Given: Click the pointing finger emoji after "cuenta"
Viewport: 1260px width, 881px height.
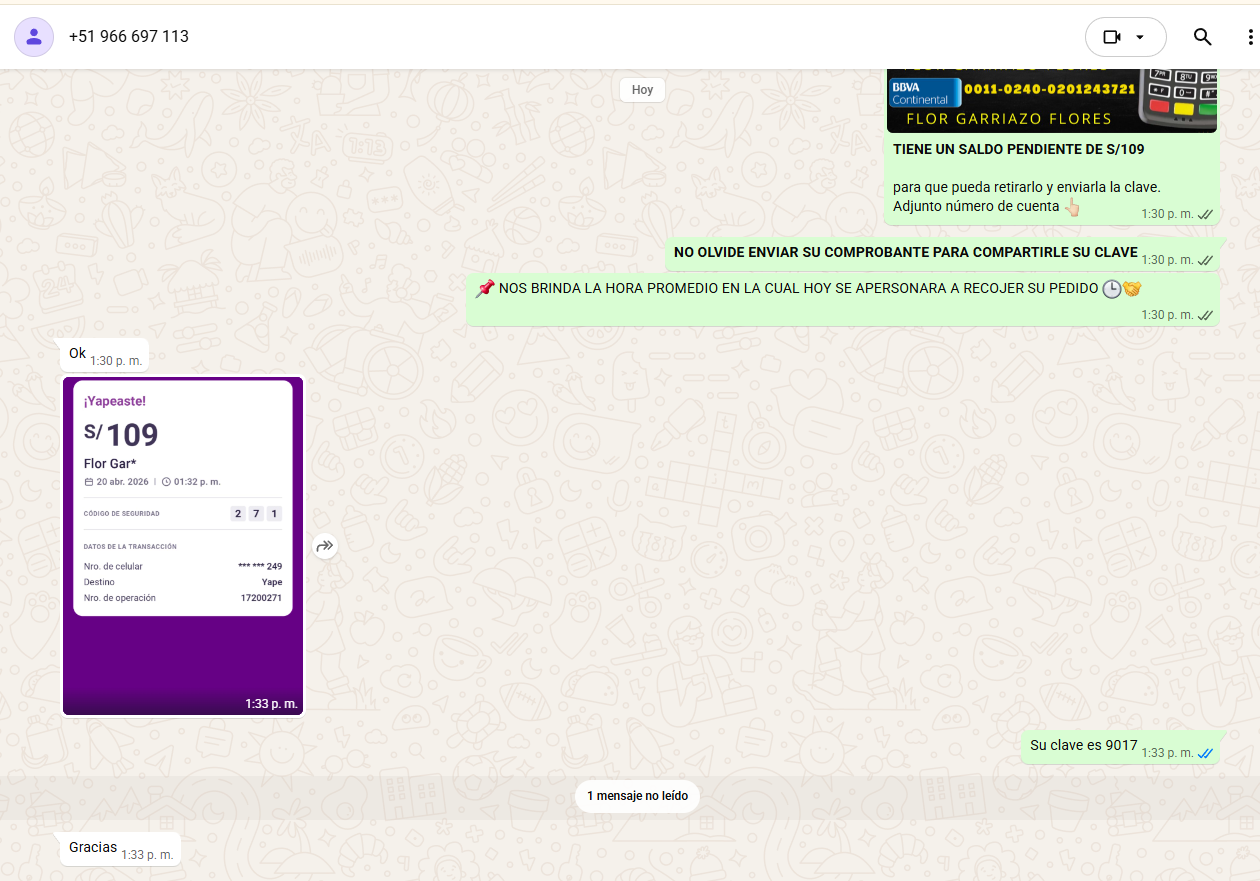Looking at the screenshot, I should [1072, 207].
